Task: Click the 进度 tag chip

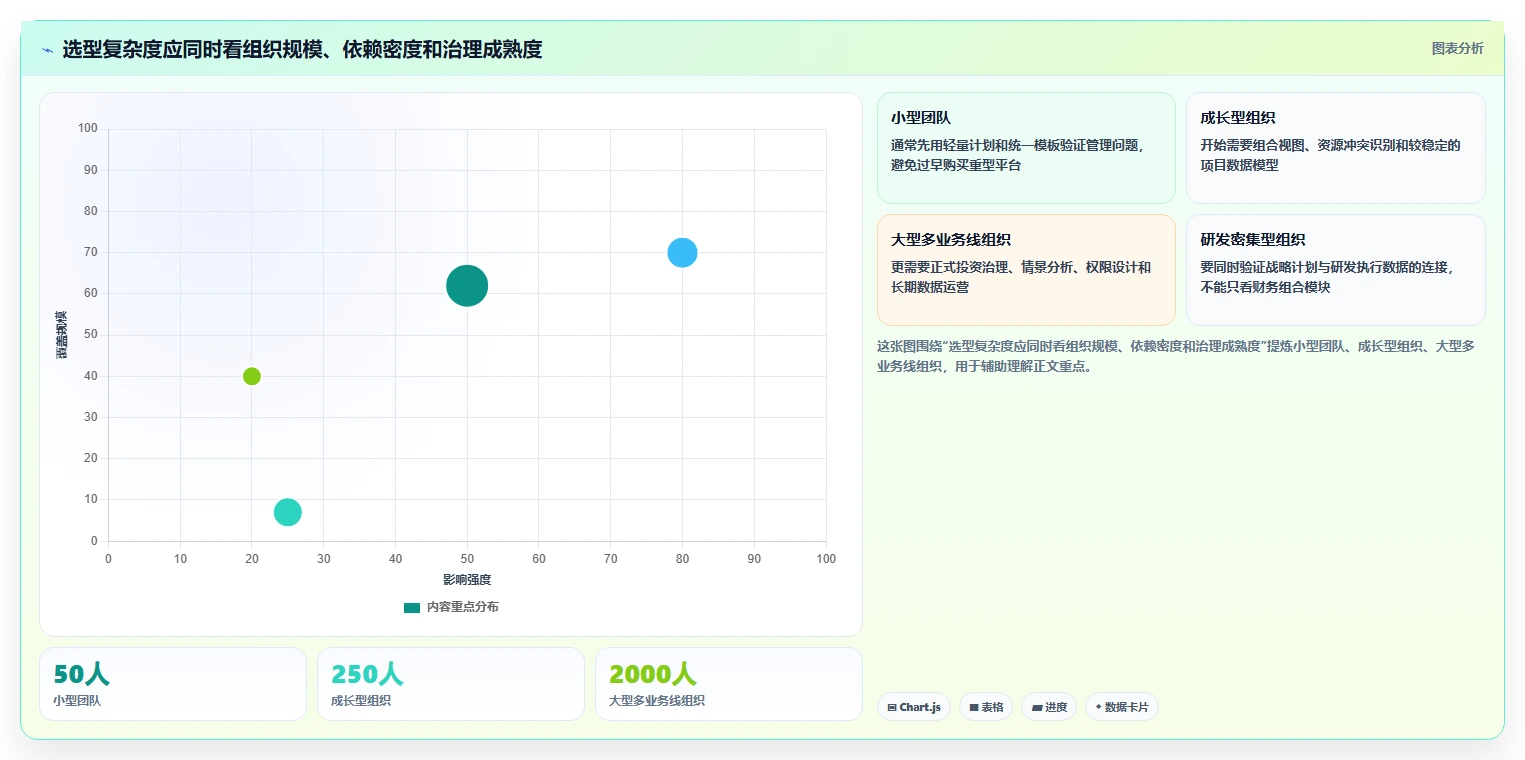Action: 1049,707
